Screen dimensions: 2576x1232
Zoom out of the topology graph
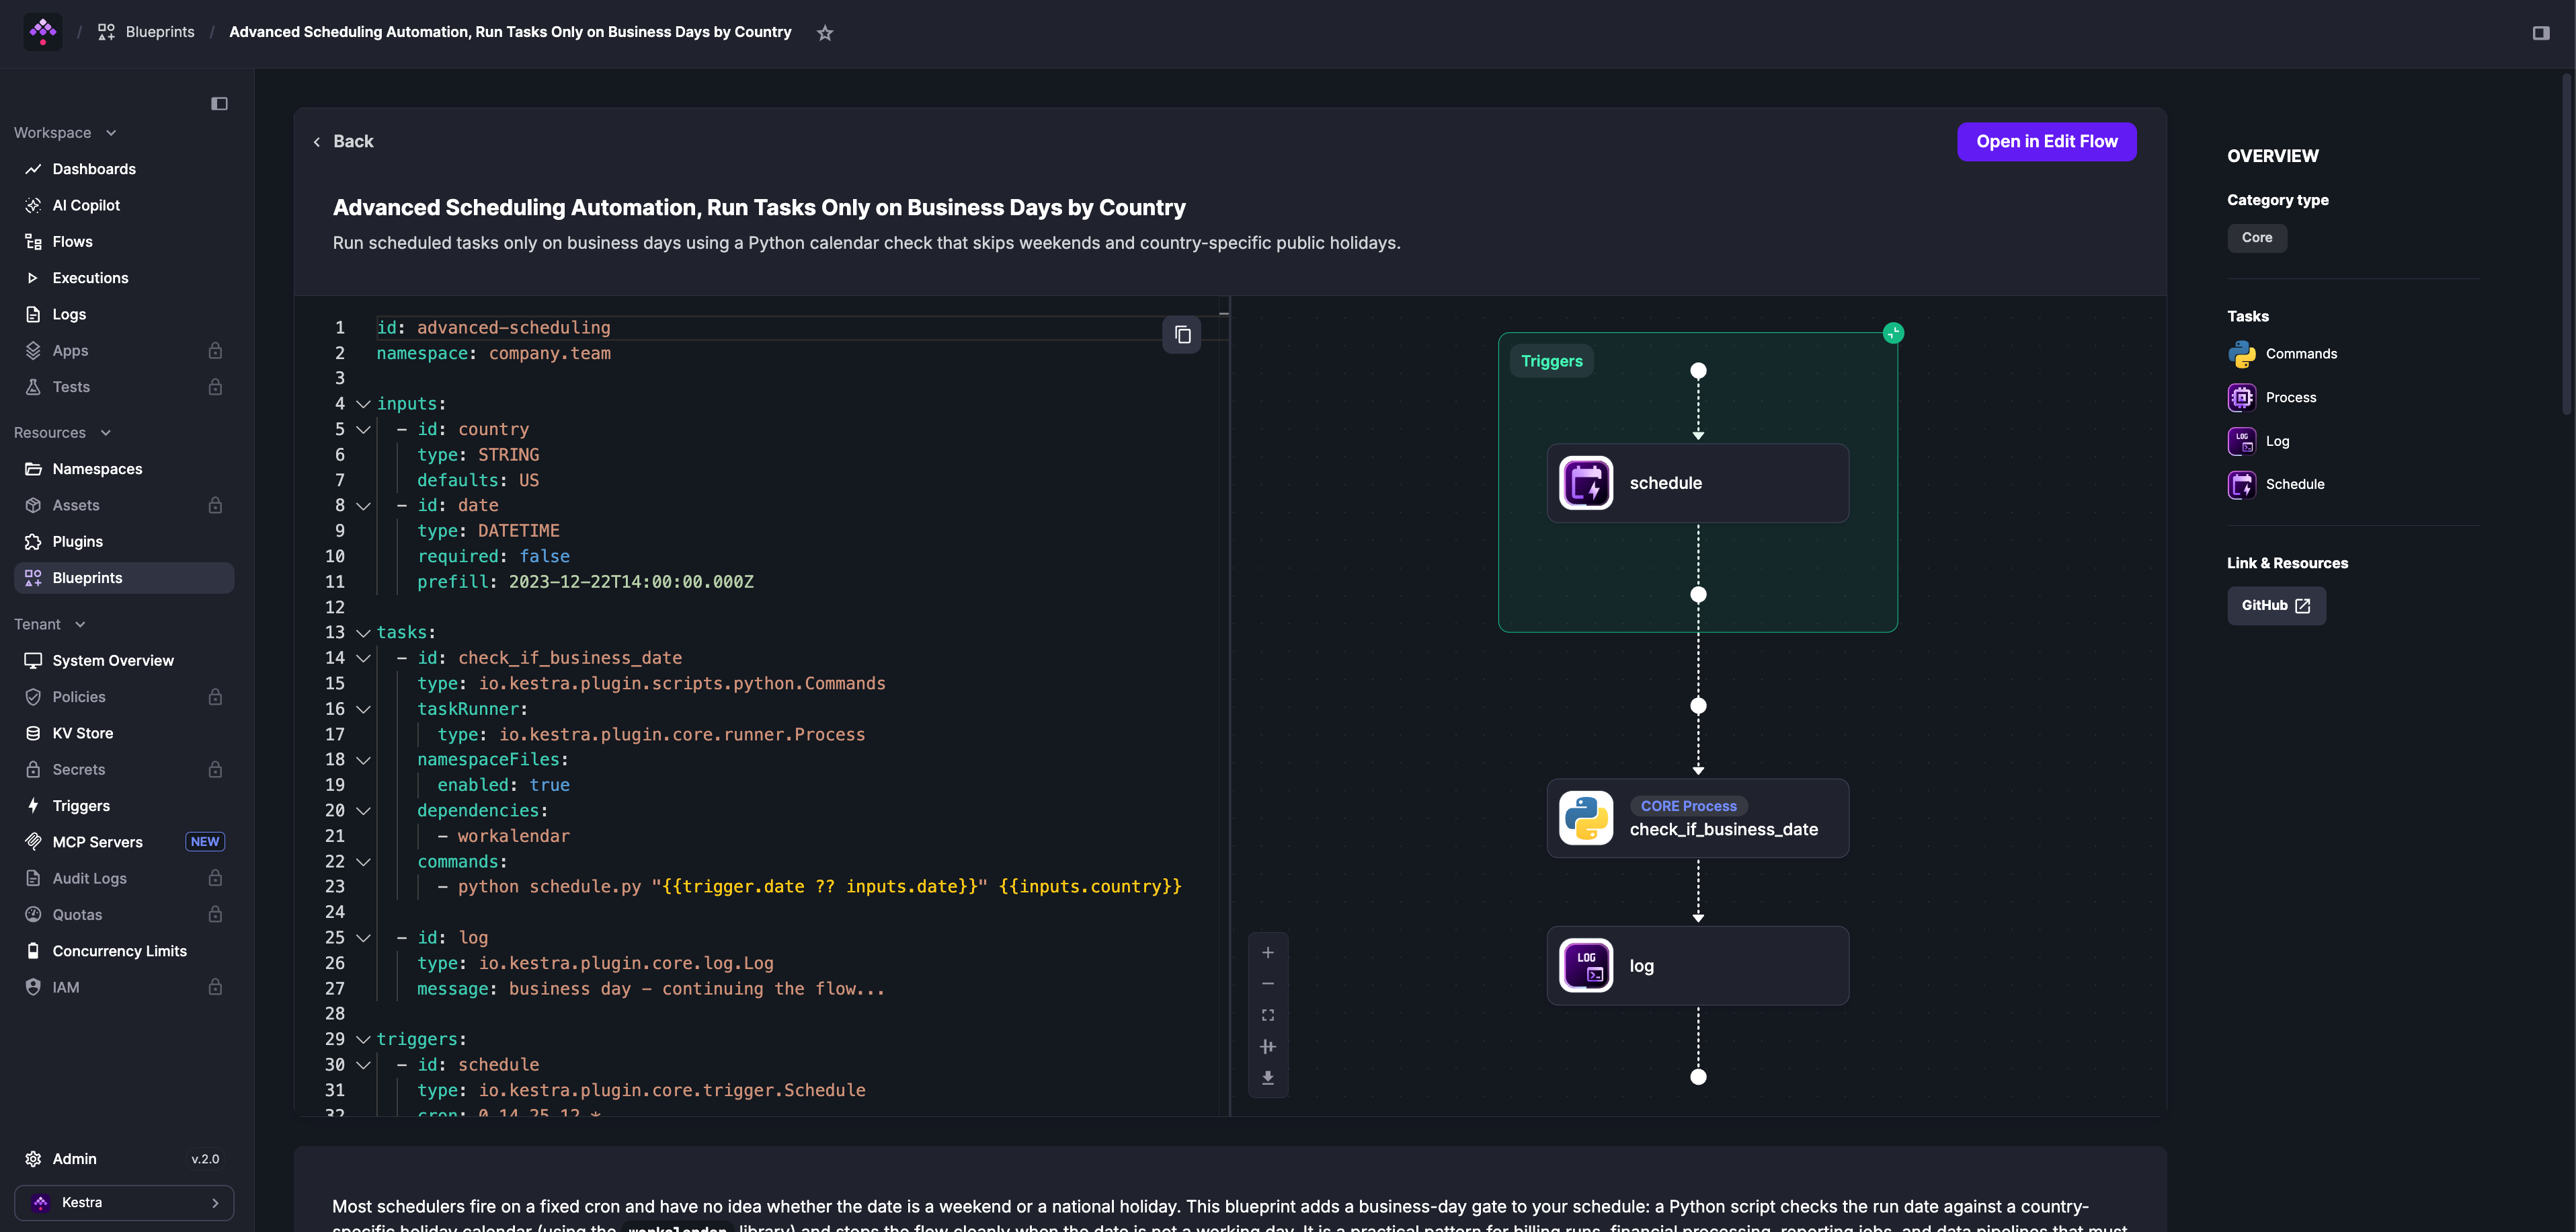coord(1268,984)
